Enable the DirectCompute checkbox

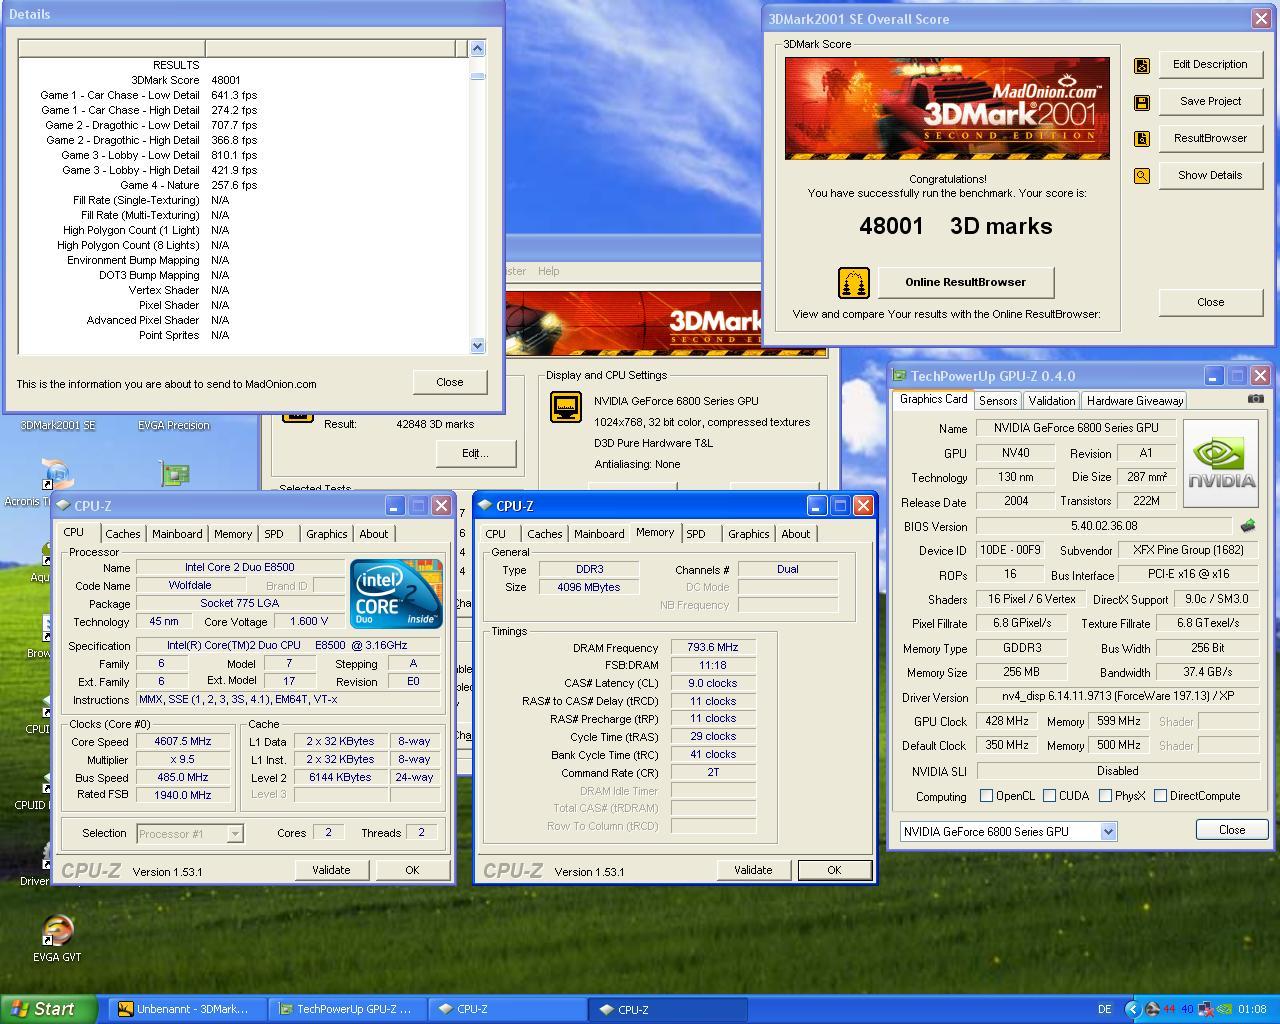[1160, 796]
